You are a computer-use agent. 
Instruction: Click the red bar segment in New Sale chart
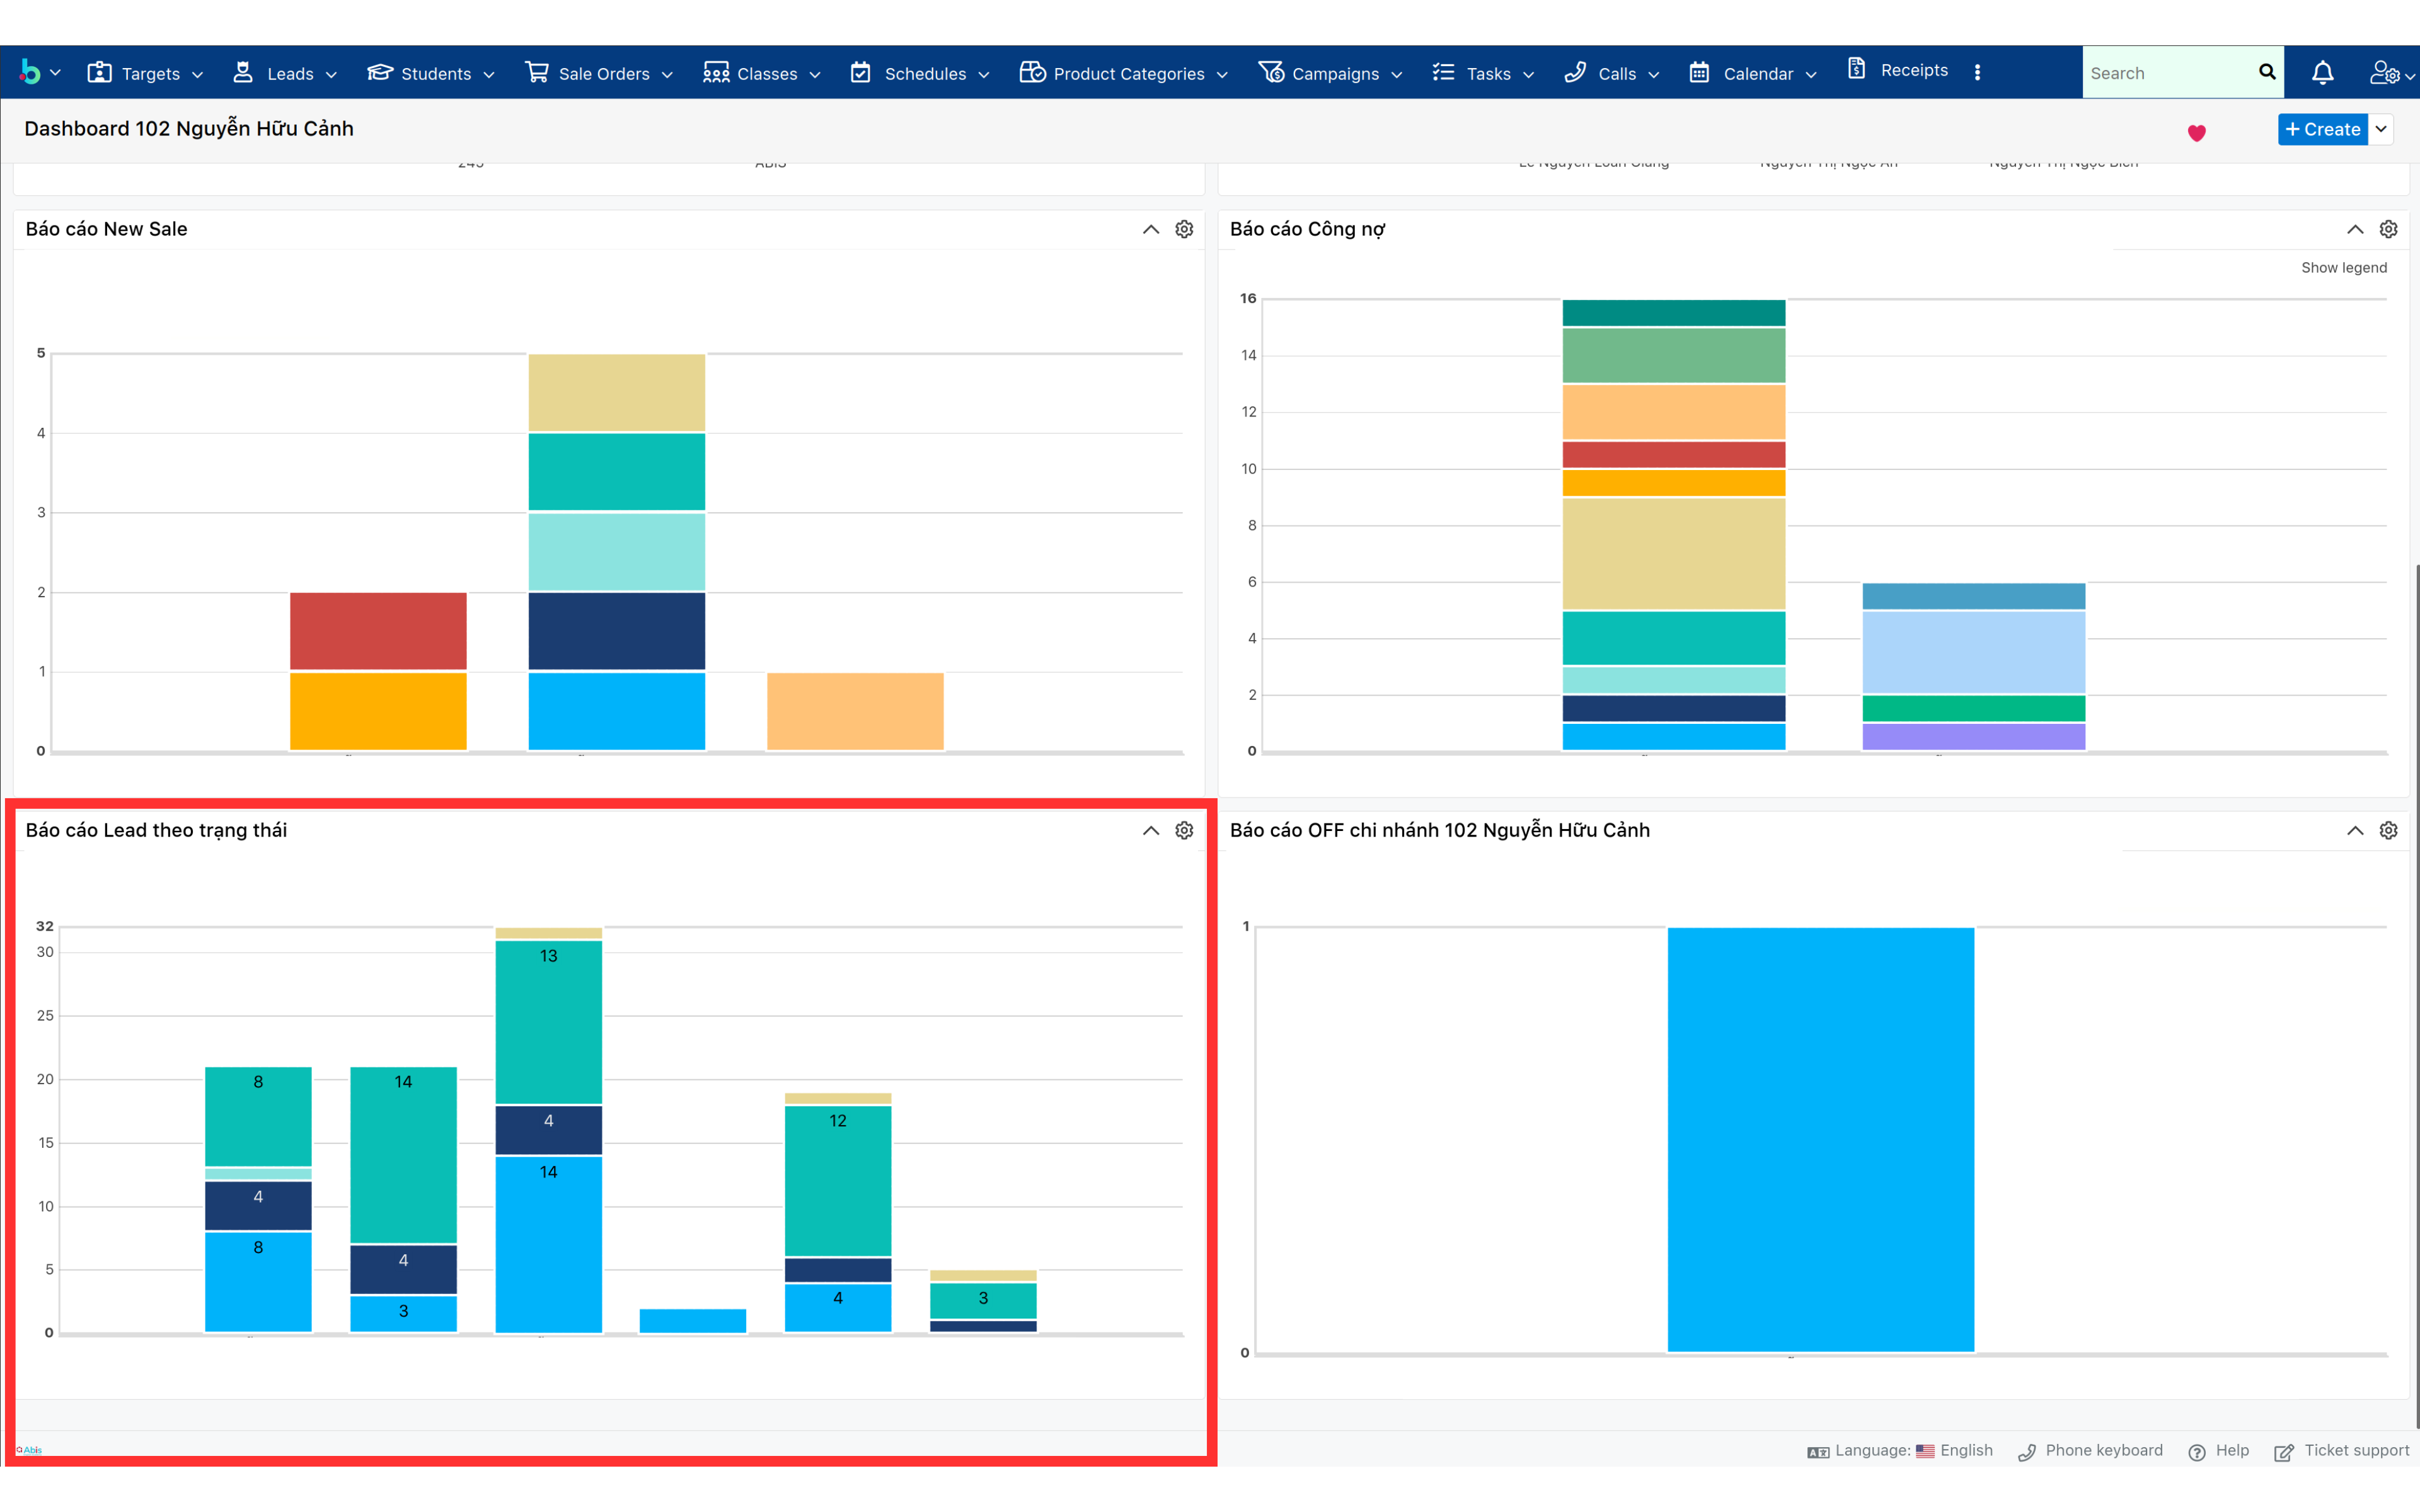[378, 631]
